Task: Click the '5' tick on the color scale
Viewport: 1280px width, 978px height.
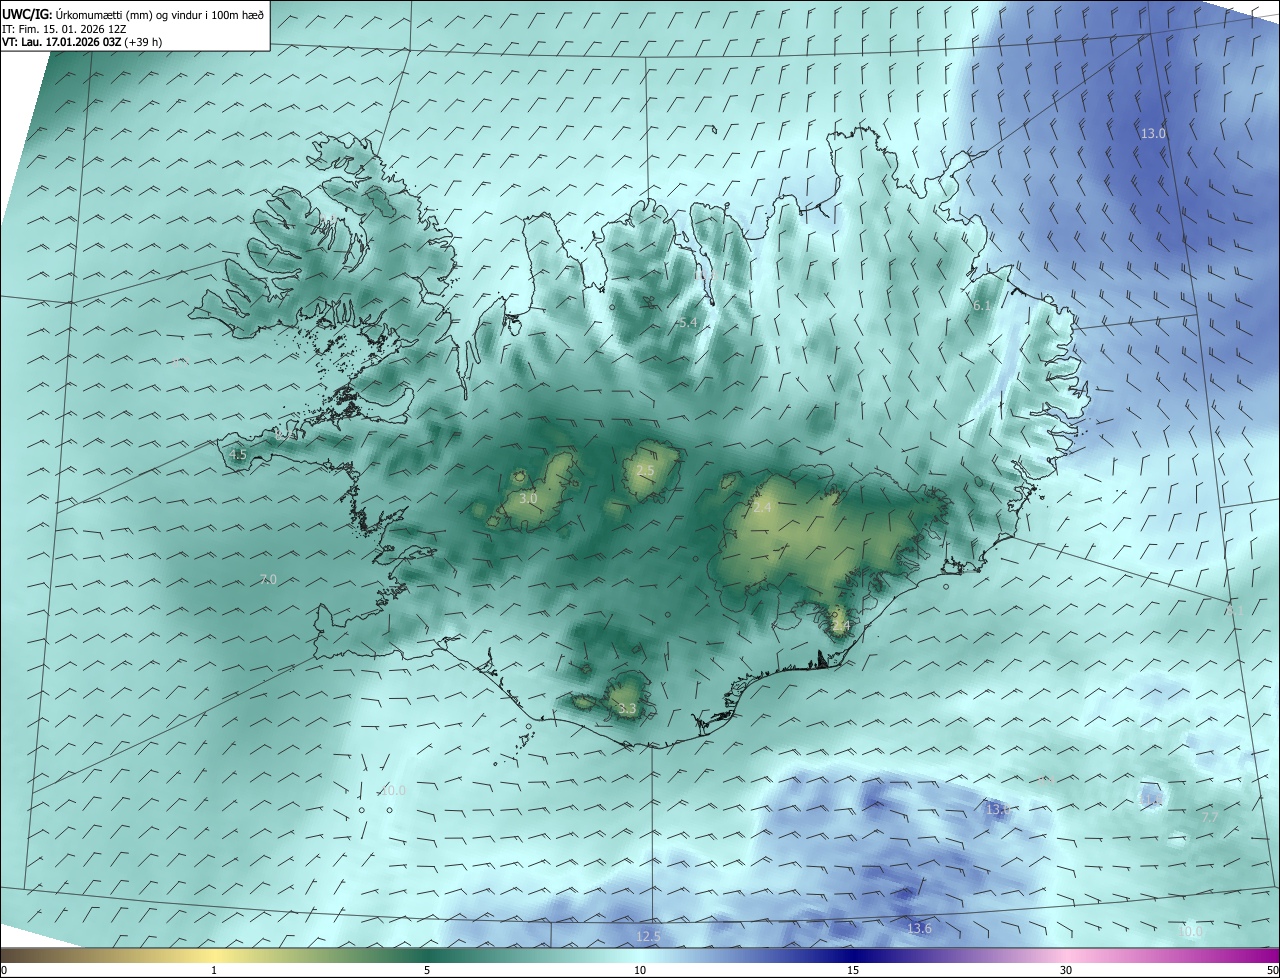Action: point(427,971)
